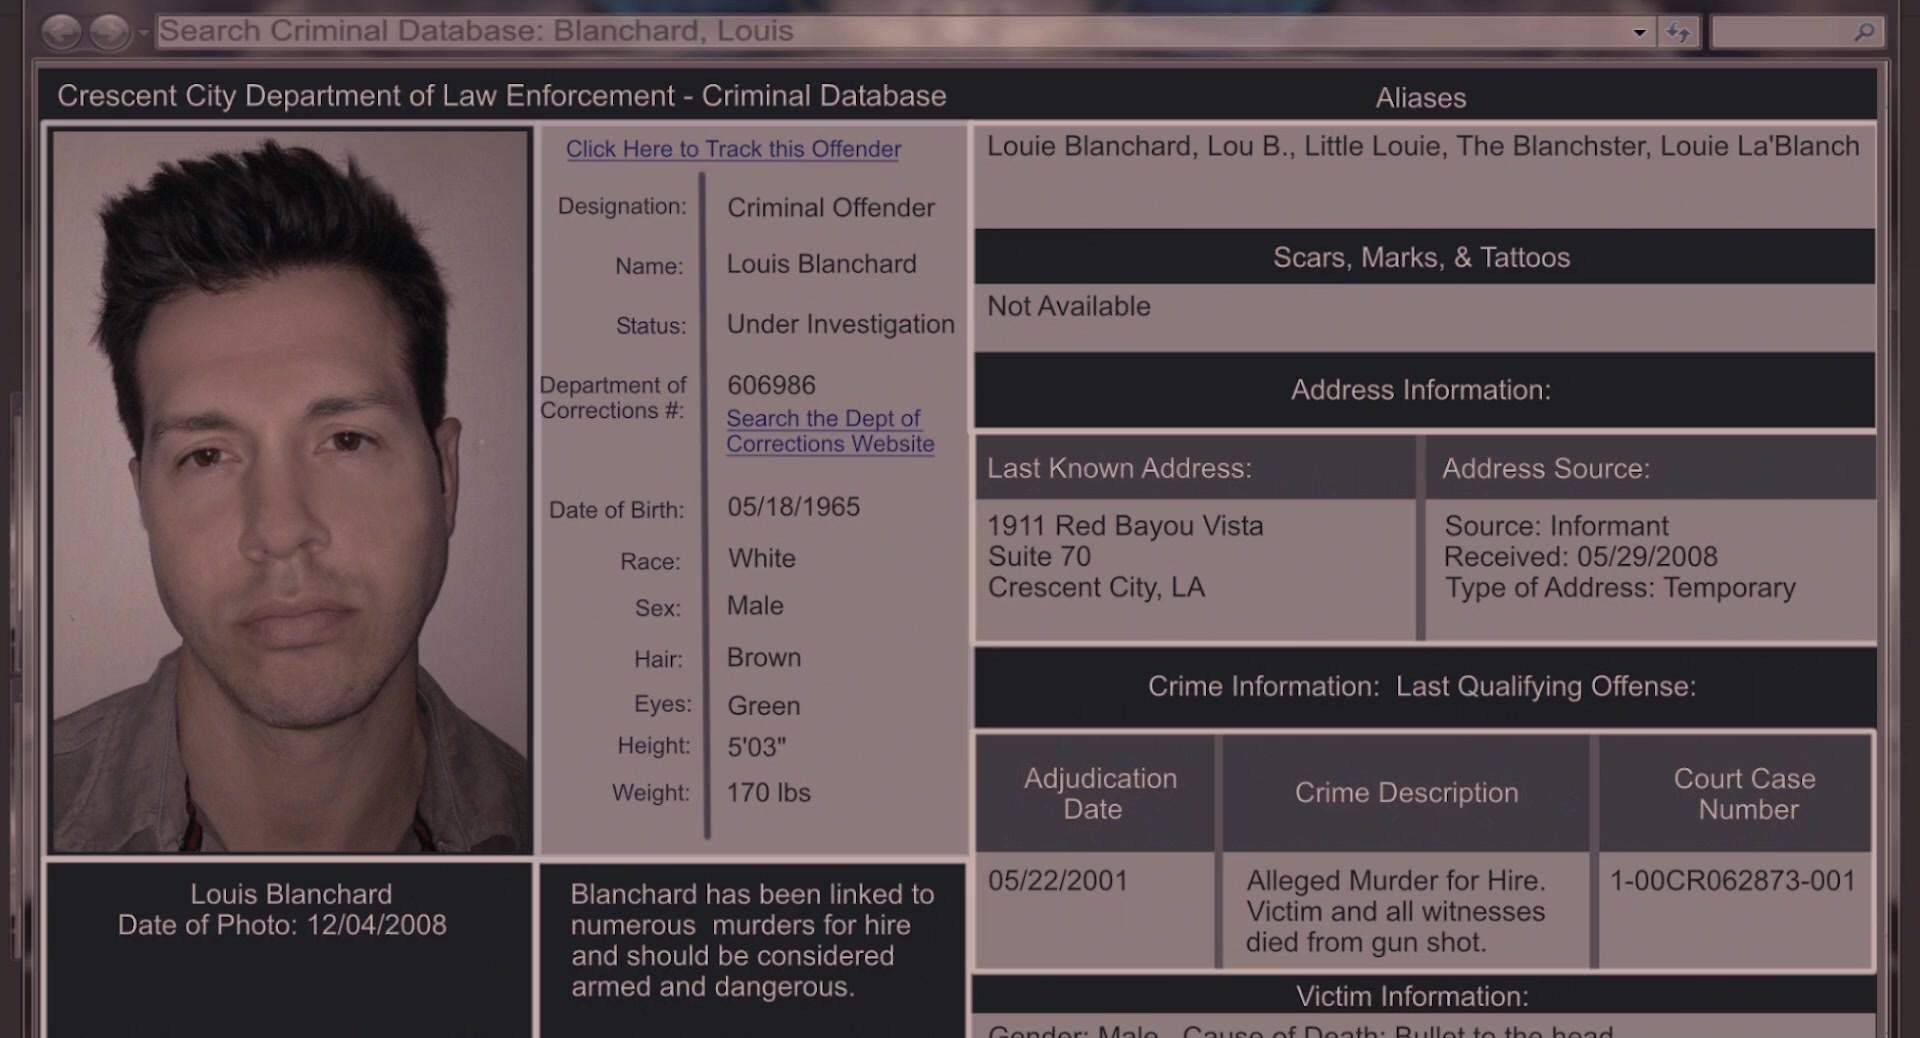Click the Aliases header label
The width and height of the screenshot is (1920, 1038).
[1420, 98]
